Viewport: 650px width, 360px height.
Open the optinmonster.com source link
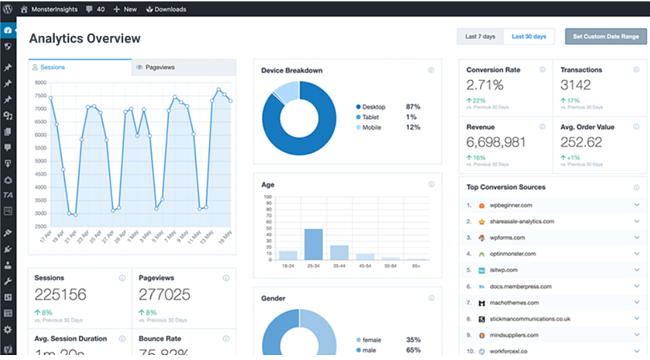pos(513,253)
